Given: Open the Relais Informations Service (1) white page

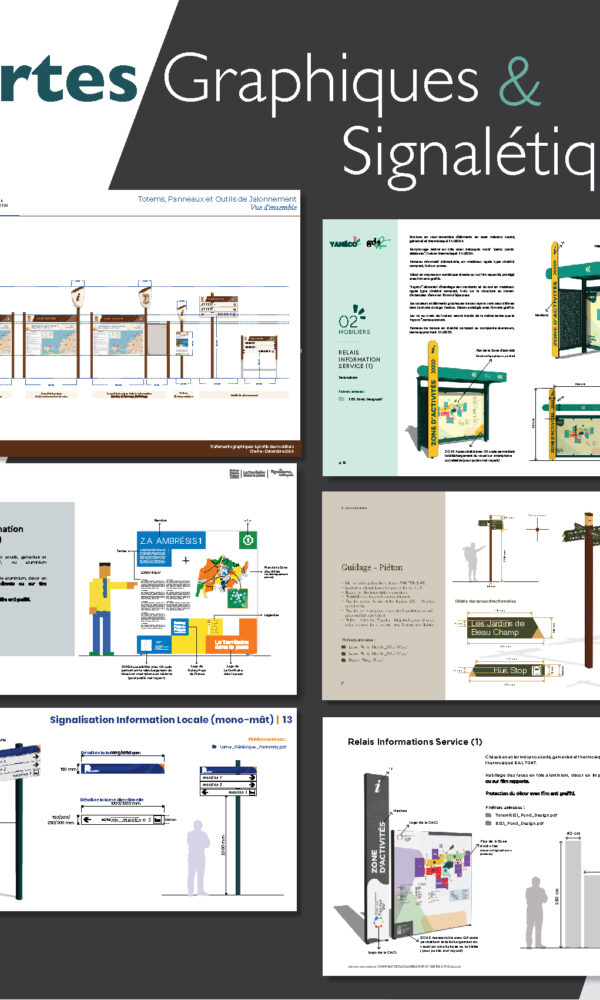Looking at the screenshot, I should (x=461, y=846).
